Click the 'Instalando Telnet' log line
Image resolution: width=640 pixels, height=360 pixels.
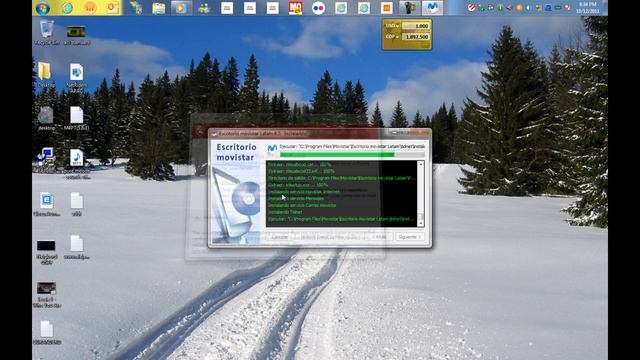click(285, 212)
